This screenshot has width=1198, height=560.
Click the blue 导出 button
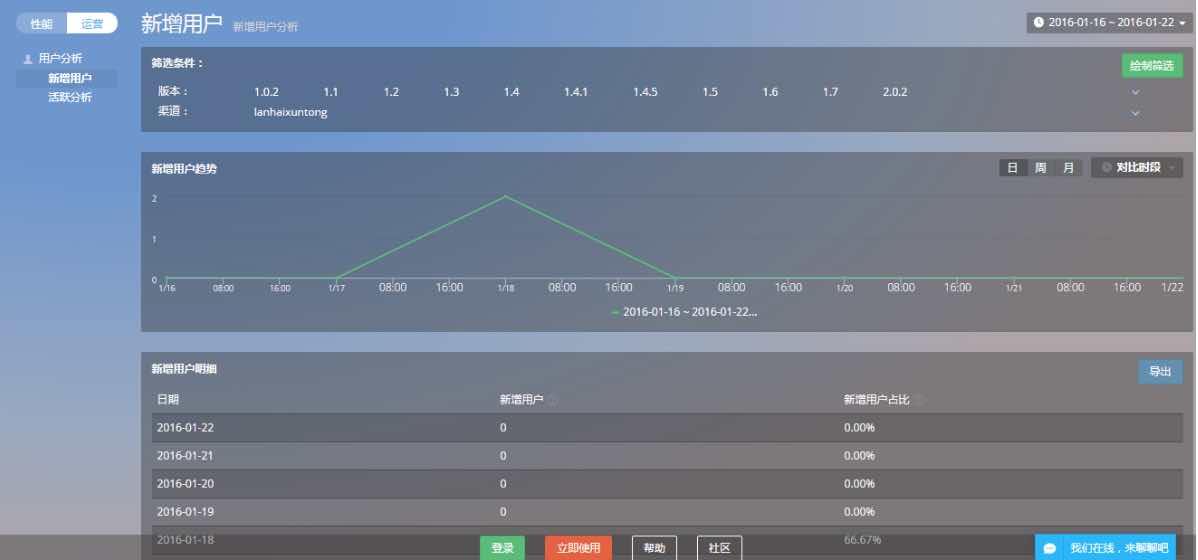tap(1160, 371)
